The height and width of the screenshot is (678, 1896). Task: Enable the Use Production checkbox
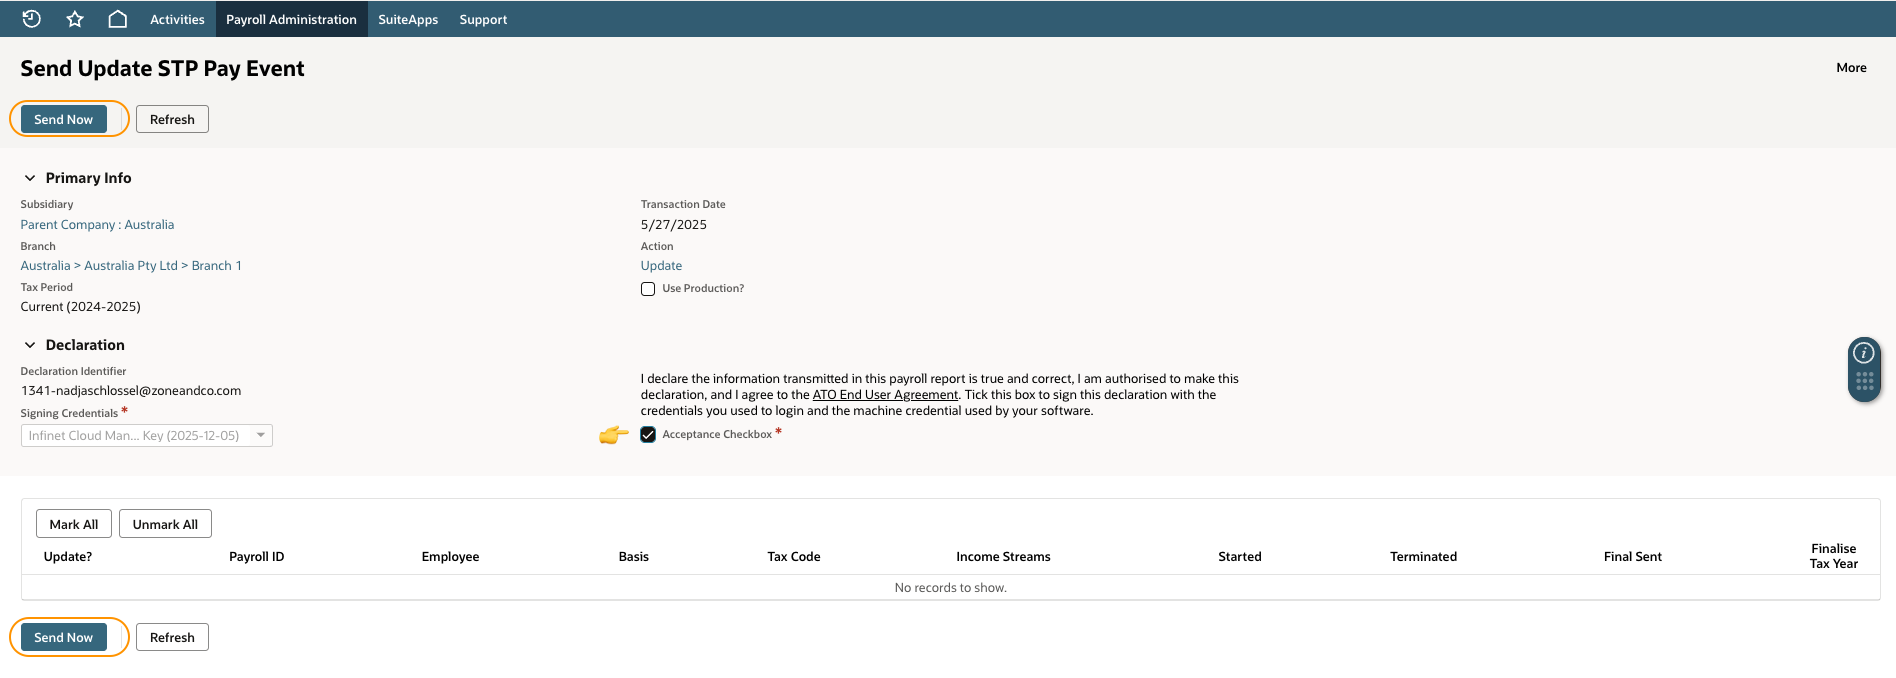[648, 289]
